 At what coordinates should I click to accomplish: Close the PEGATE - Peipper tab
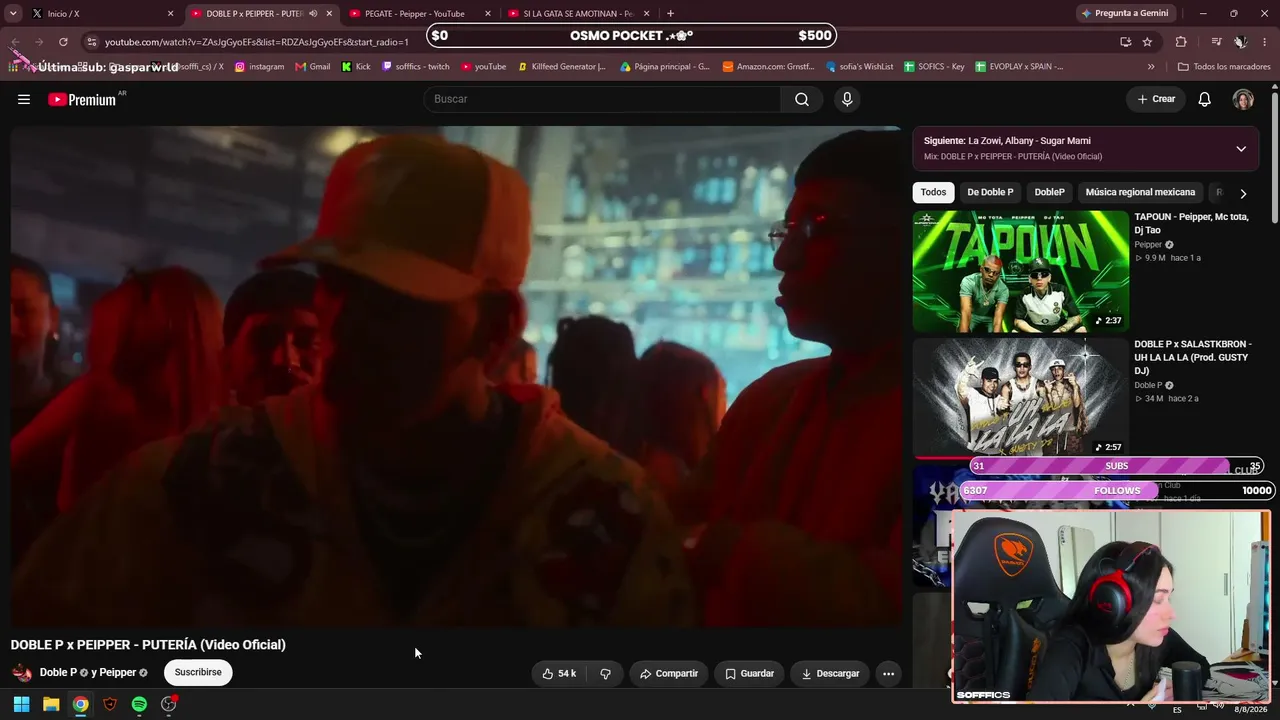488,14
